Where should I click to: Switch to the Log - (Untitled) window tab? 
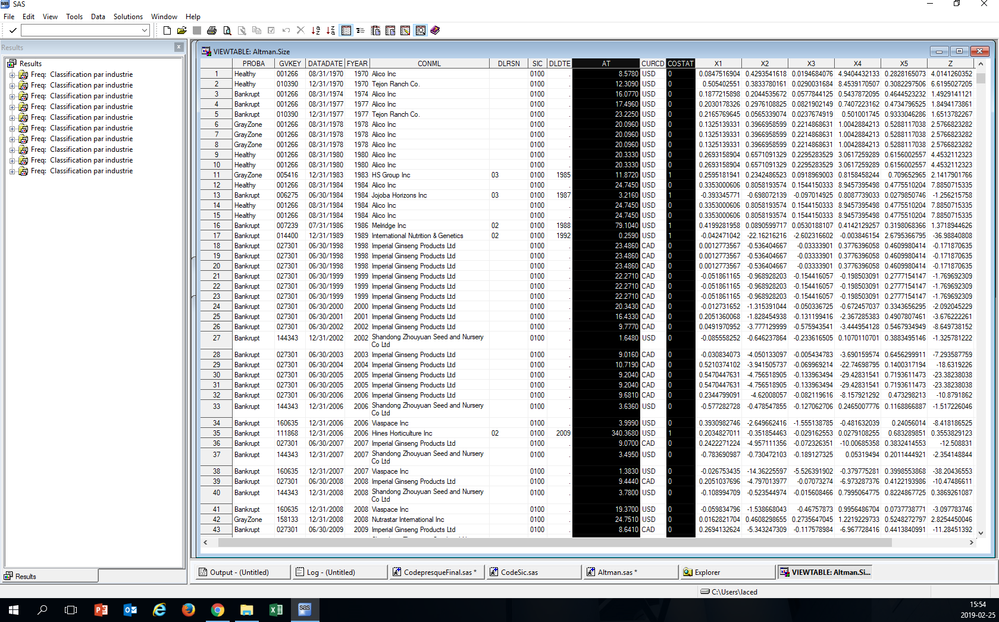click(340, 572)
